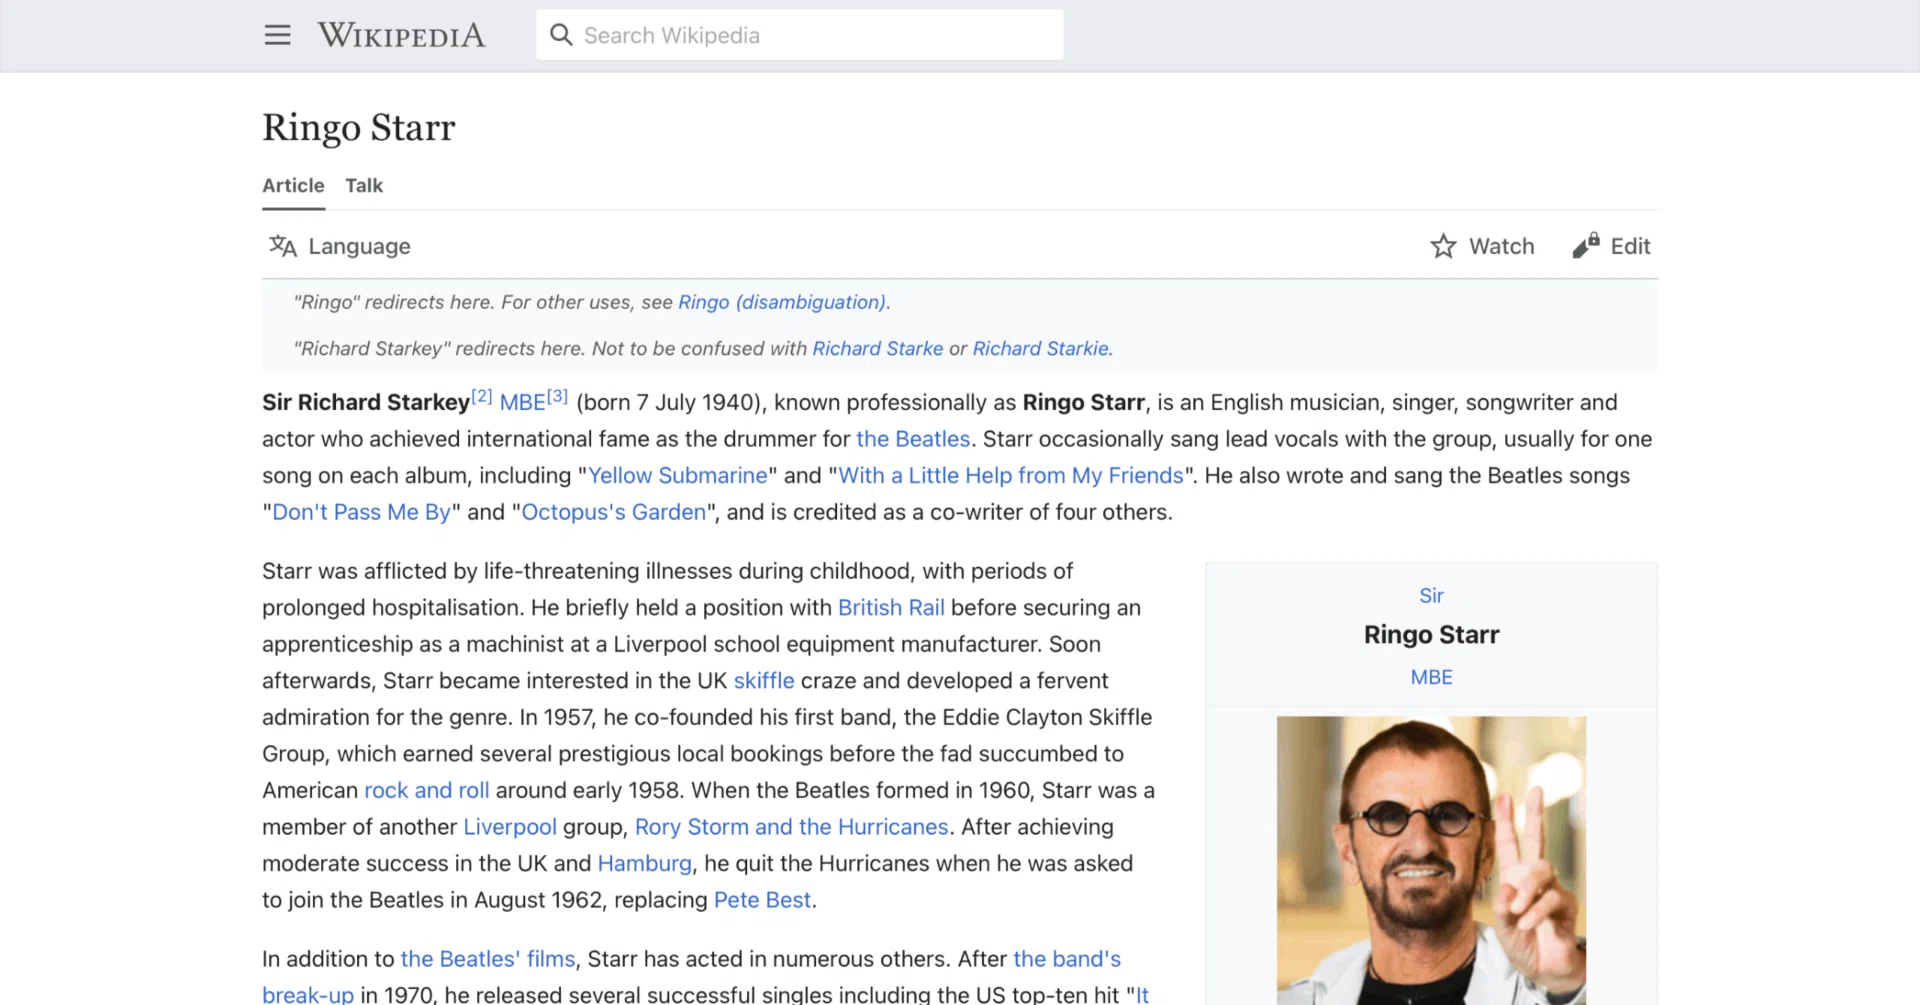Open the Language selector
Viewport: 1920px width, 1005px height.
(x=340, y=246)
